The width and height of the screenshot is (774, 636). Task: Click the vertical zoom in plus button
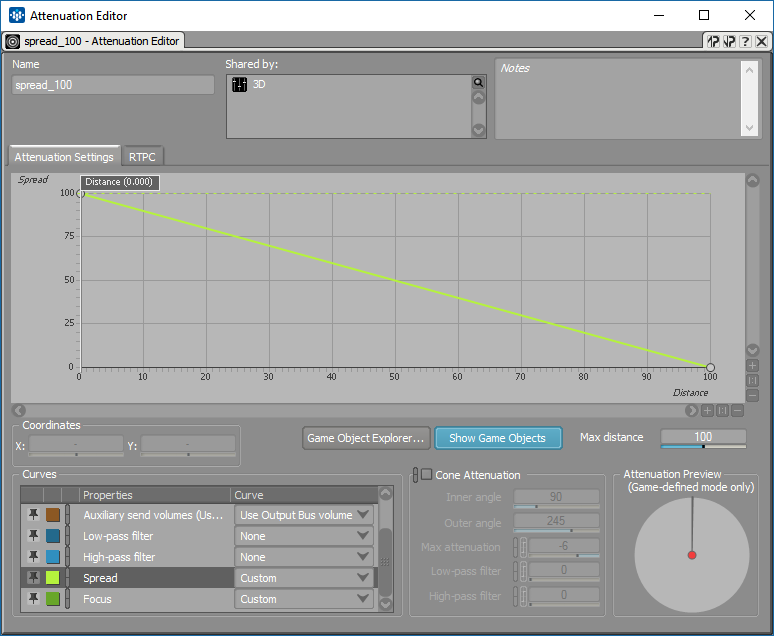752,365
